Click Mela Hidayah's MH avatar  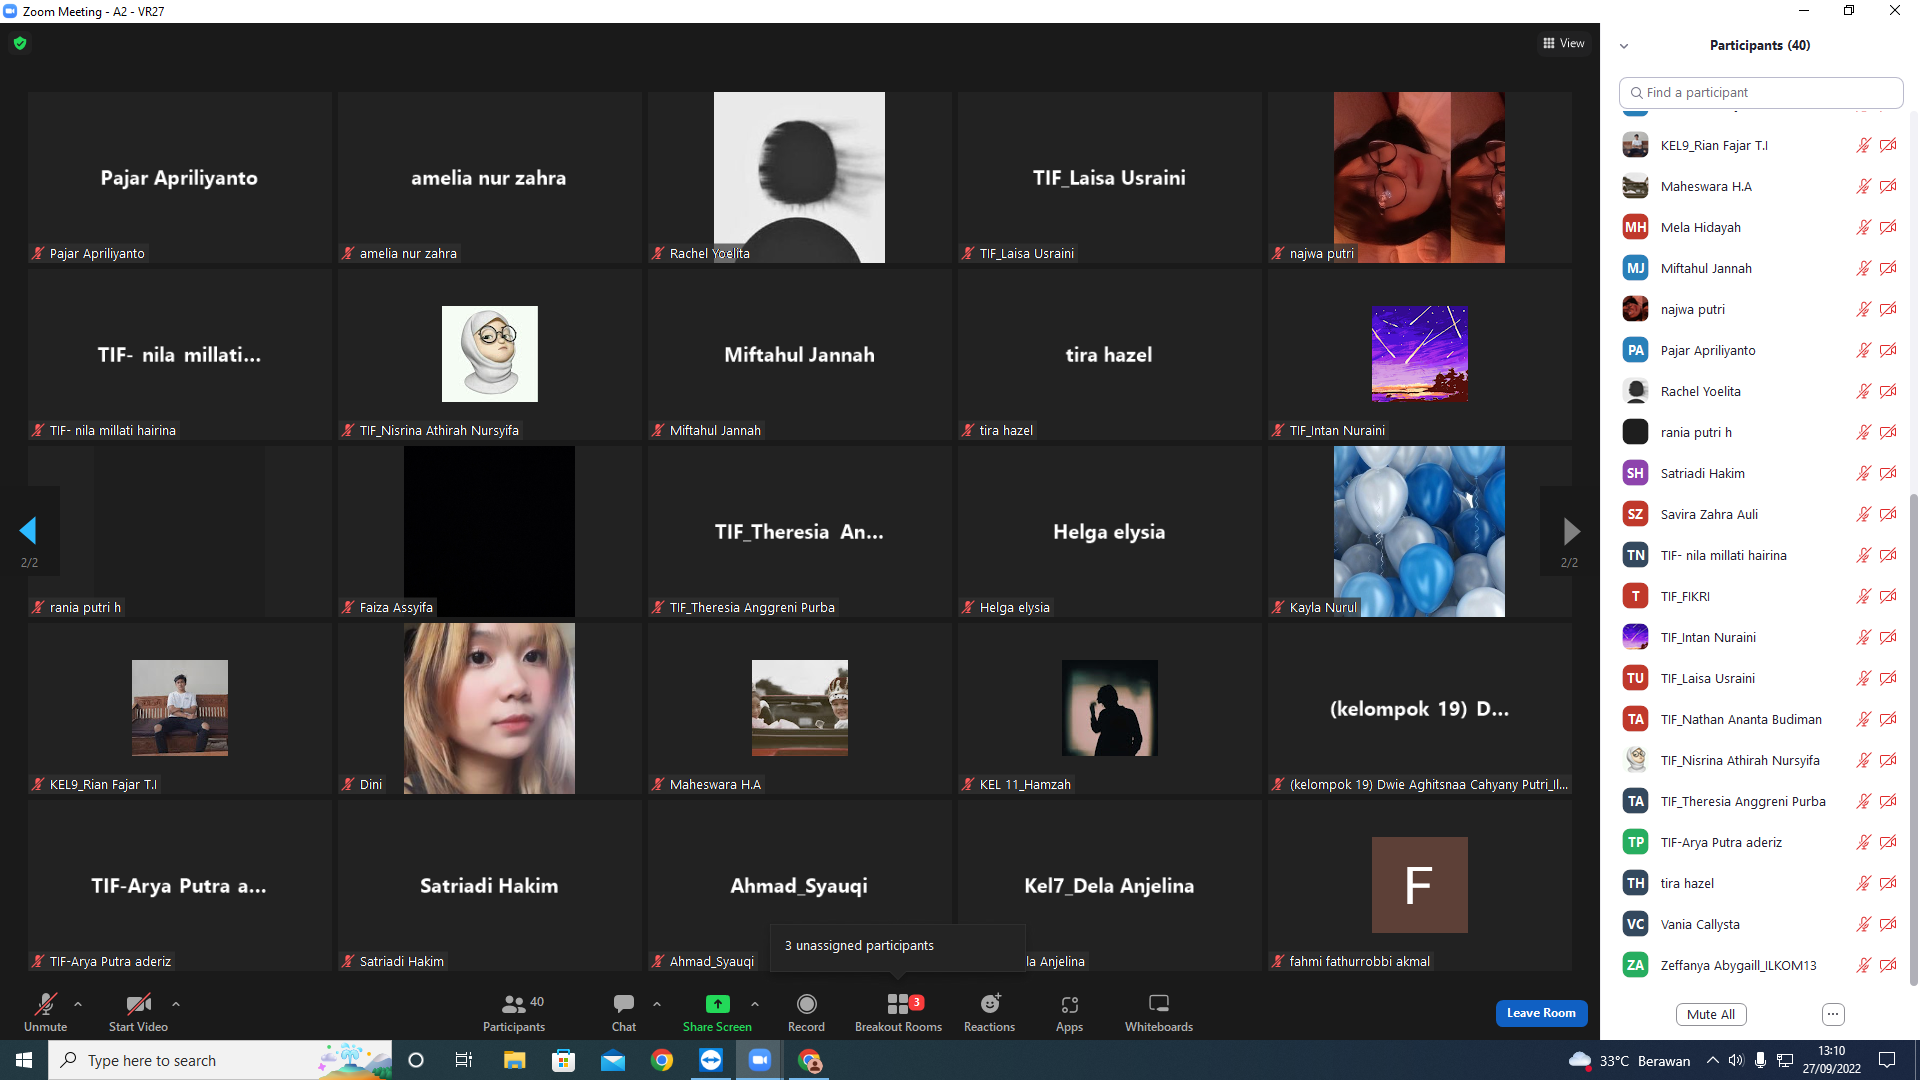(1635, 227)
